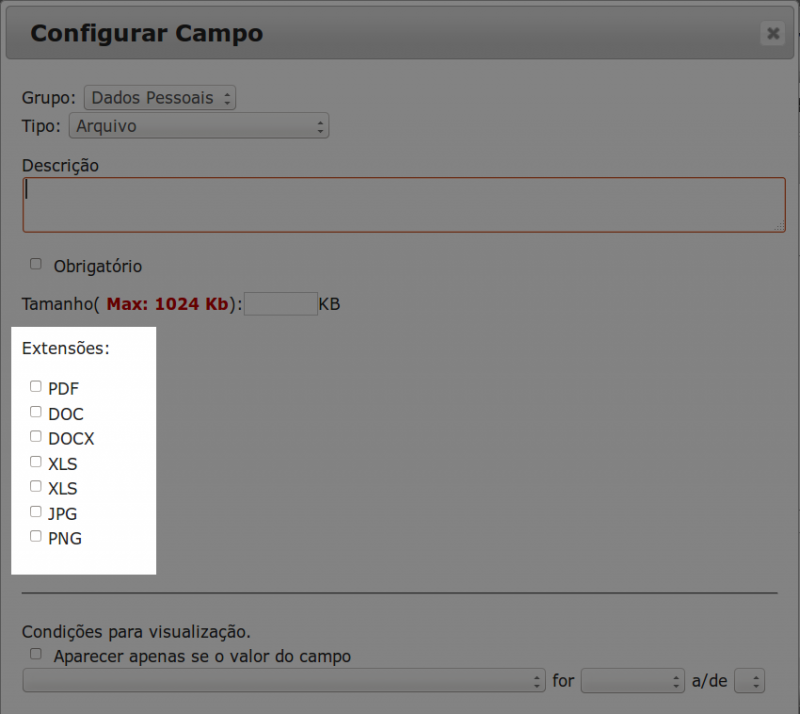The width and height of the screenshot is (800, 714).
Task: Click the Configurar Campo dialog title bar
Action: tap(146, 32)
